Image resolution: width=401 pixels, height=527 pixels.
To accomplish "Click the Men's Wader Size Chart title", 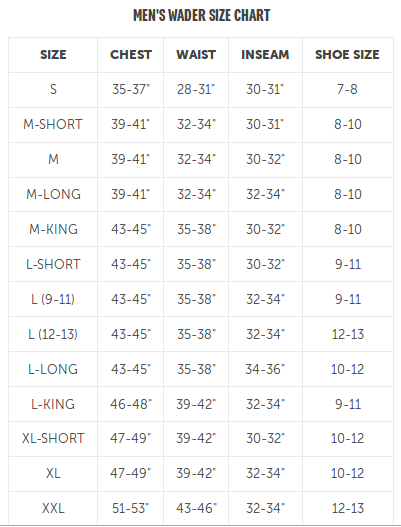I will point(201,15).
